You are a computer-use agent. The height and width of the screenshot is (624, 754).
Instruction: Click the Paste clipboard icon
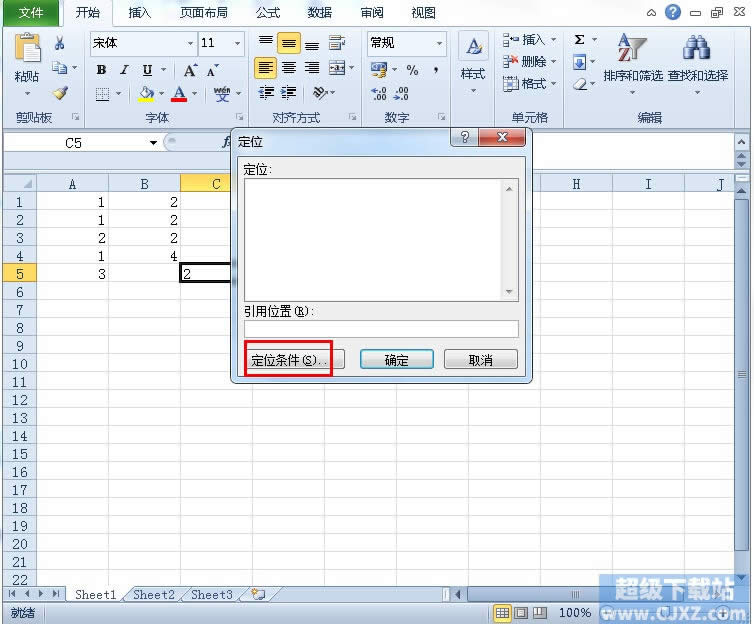[27, 49]
